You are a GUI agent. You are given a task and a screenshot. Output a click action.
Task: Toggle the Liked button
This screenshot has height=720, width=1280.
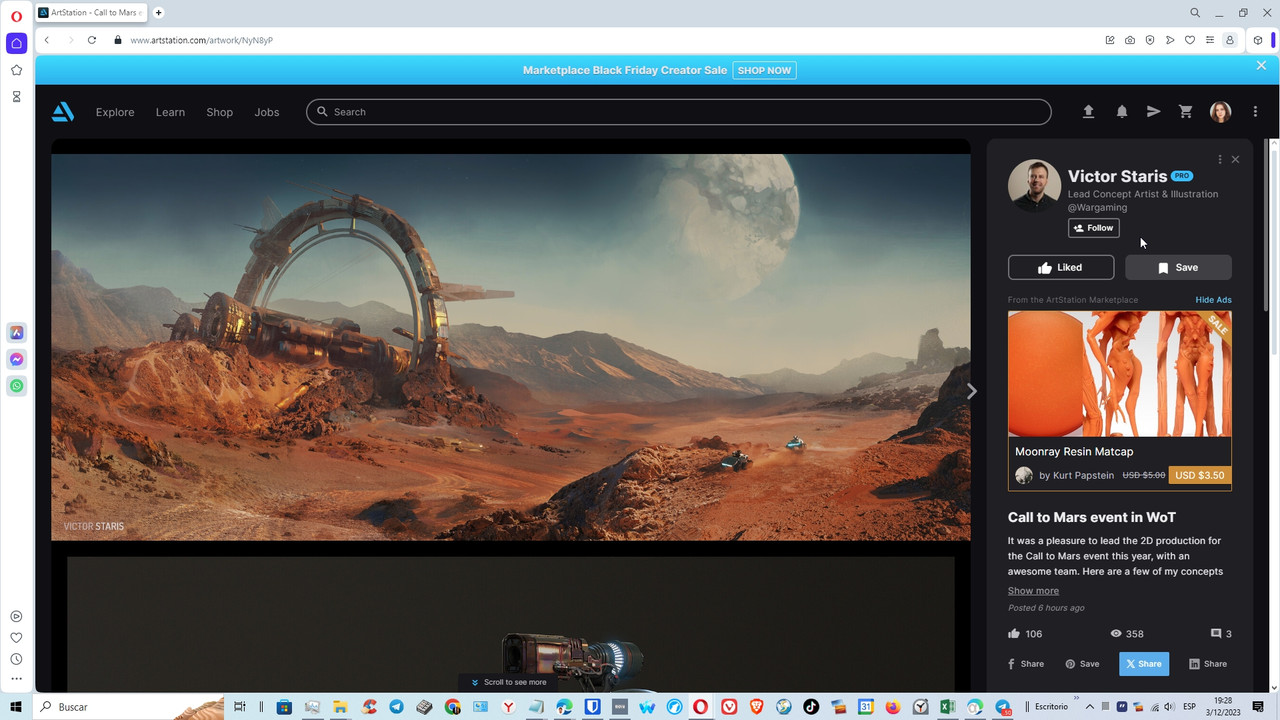pos(1061,267)
